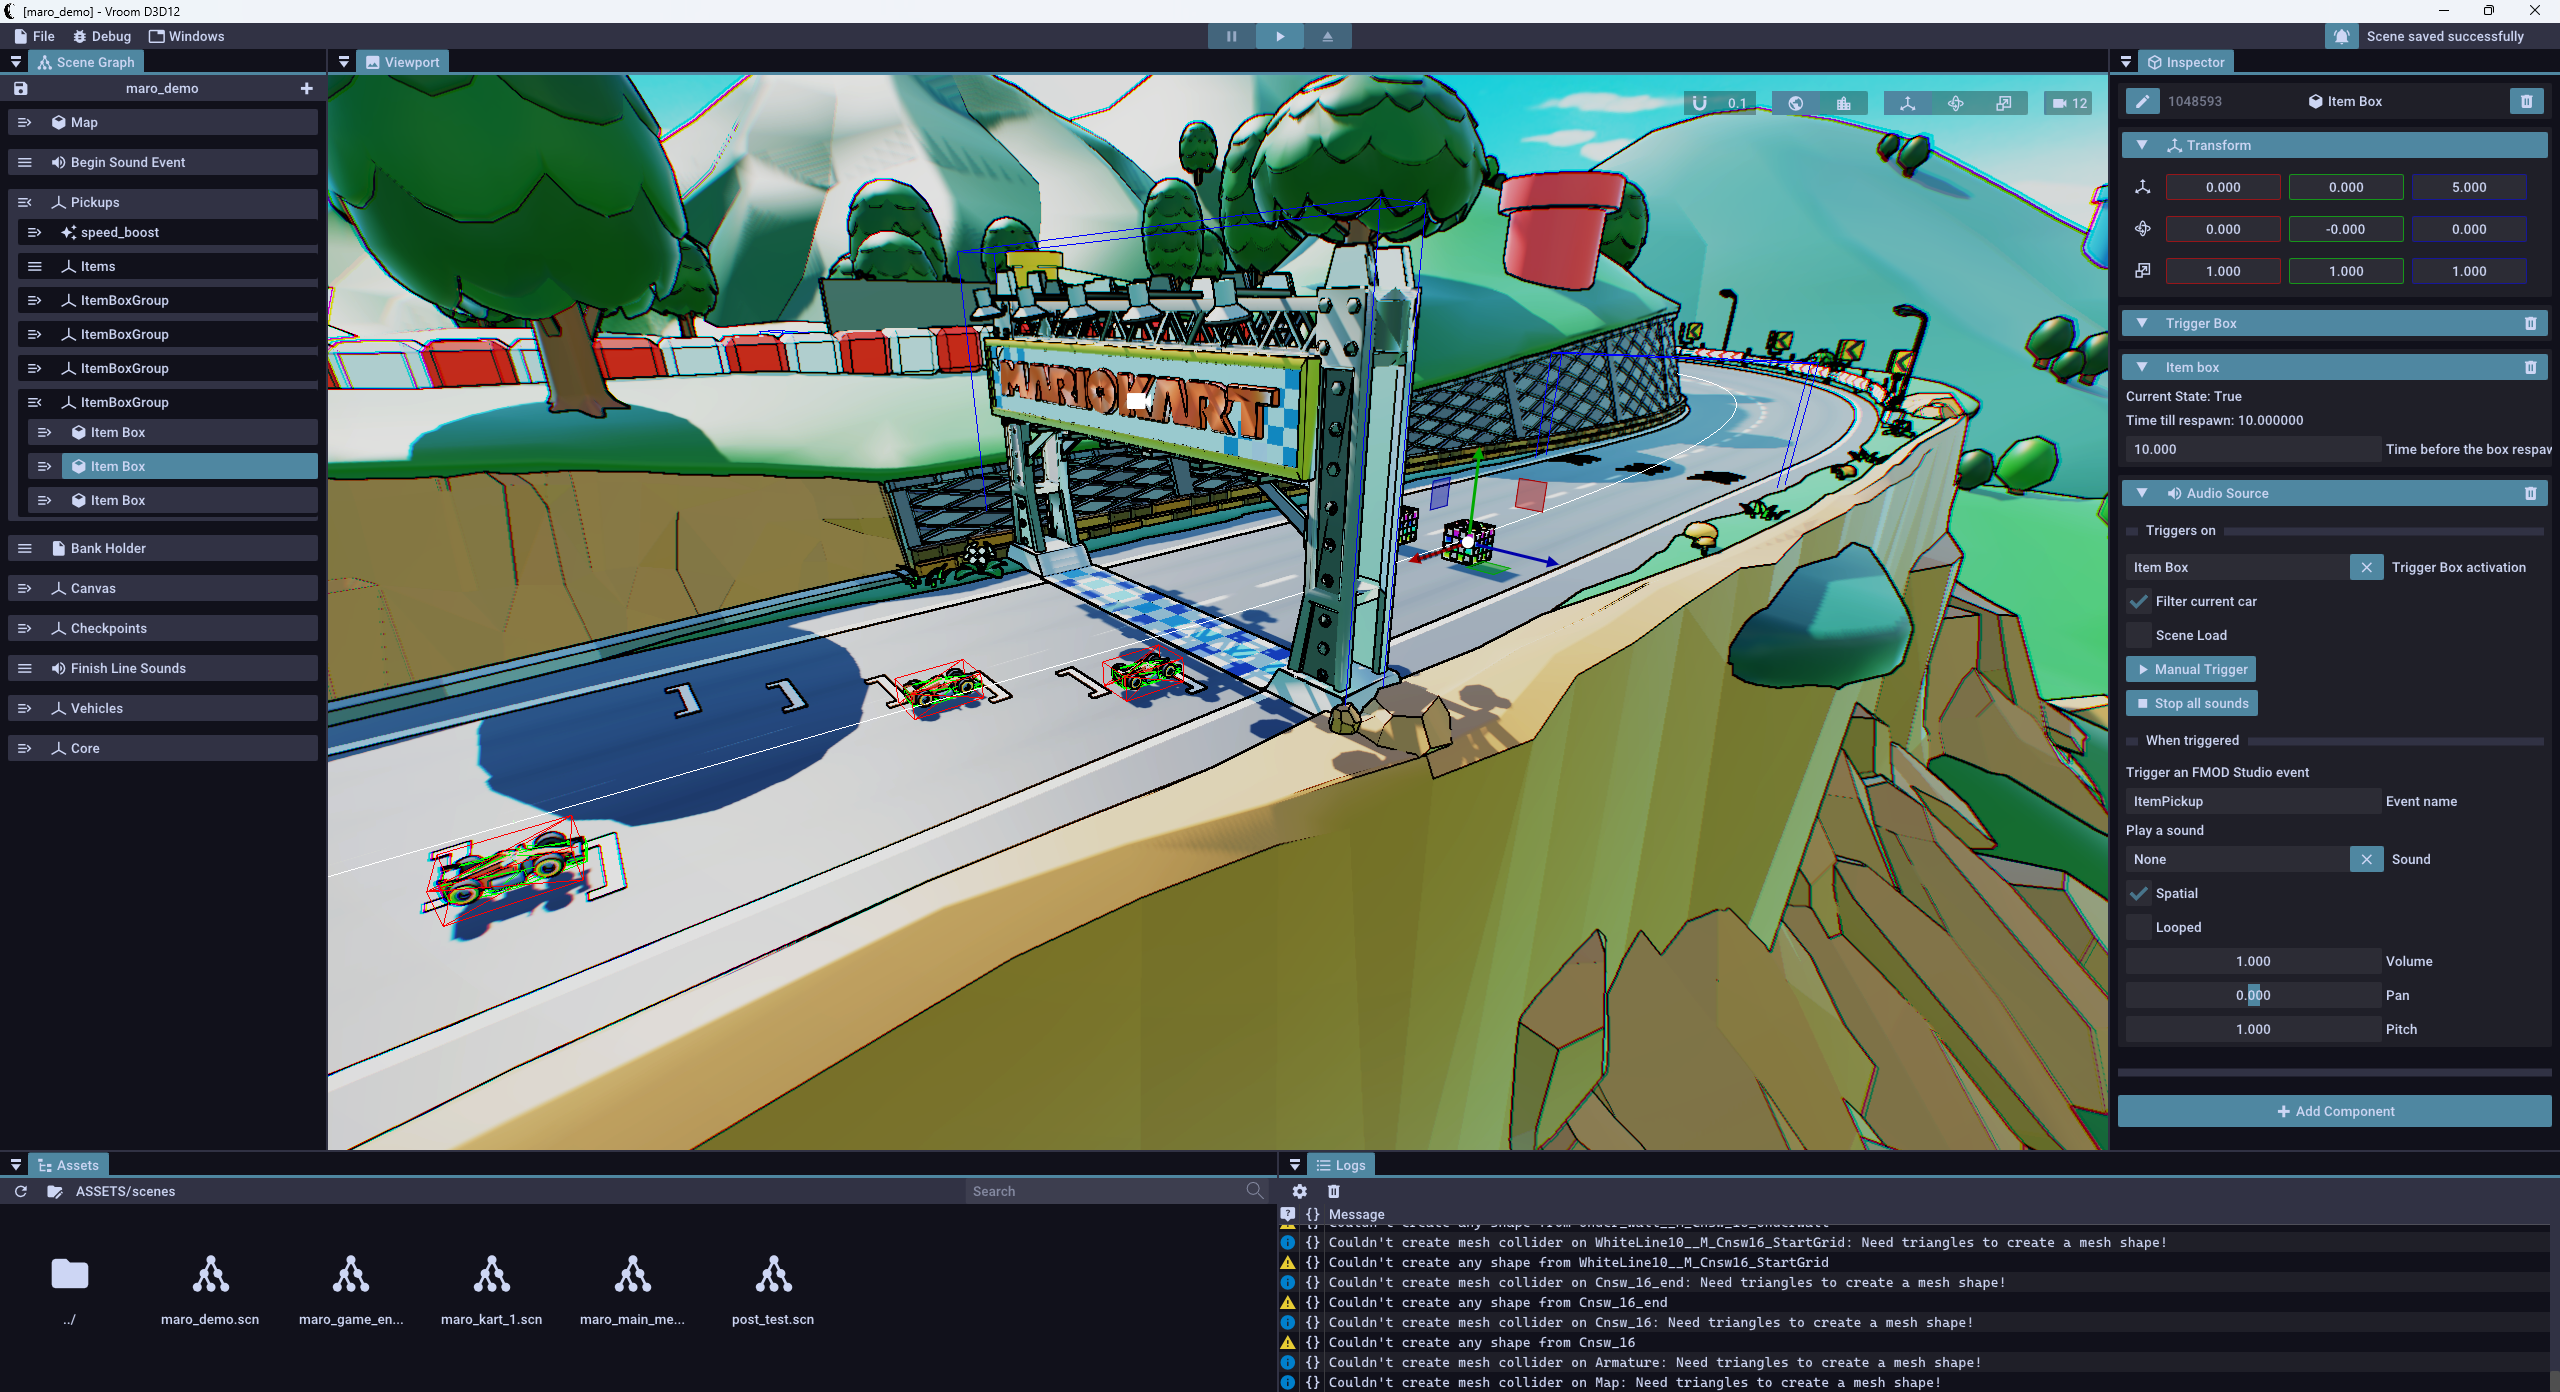Click the pencil edit icon in Inspector
Image resolution: width=2560 pixels, height=1392 pixels.
(x=2142, y=101)
